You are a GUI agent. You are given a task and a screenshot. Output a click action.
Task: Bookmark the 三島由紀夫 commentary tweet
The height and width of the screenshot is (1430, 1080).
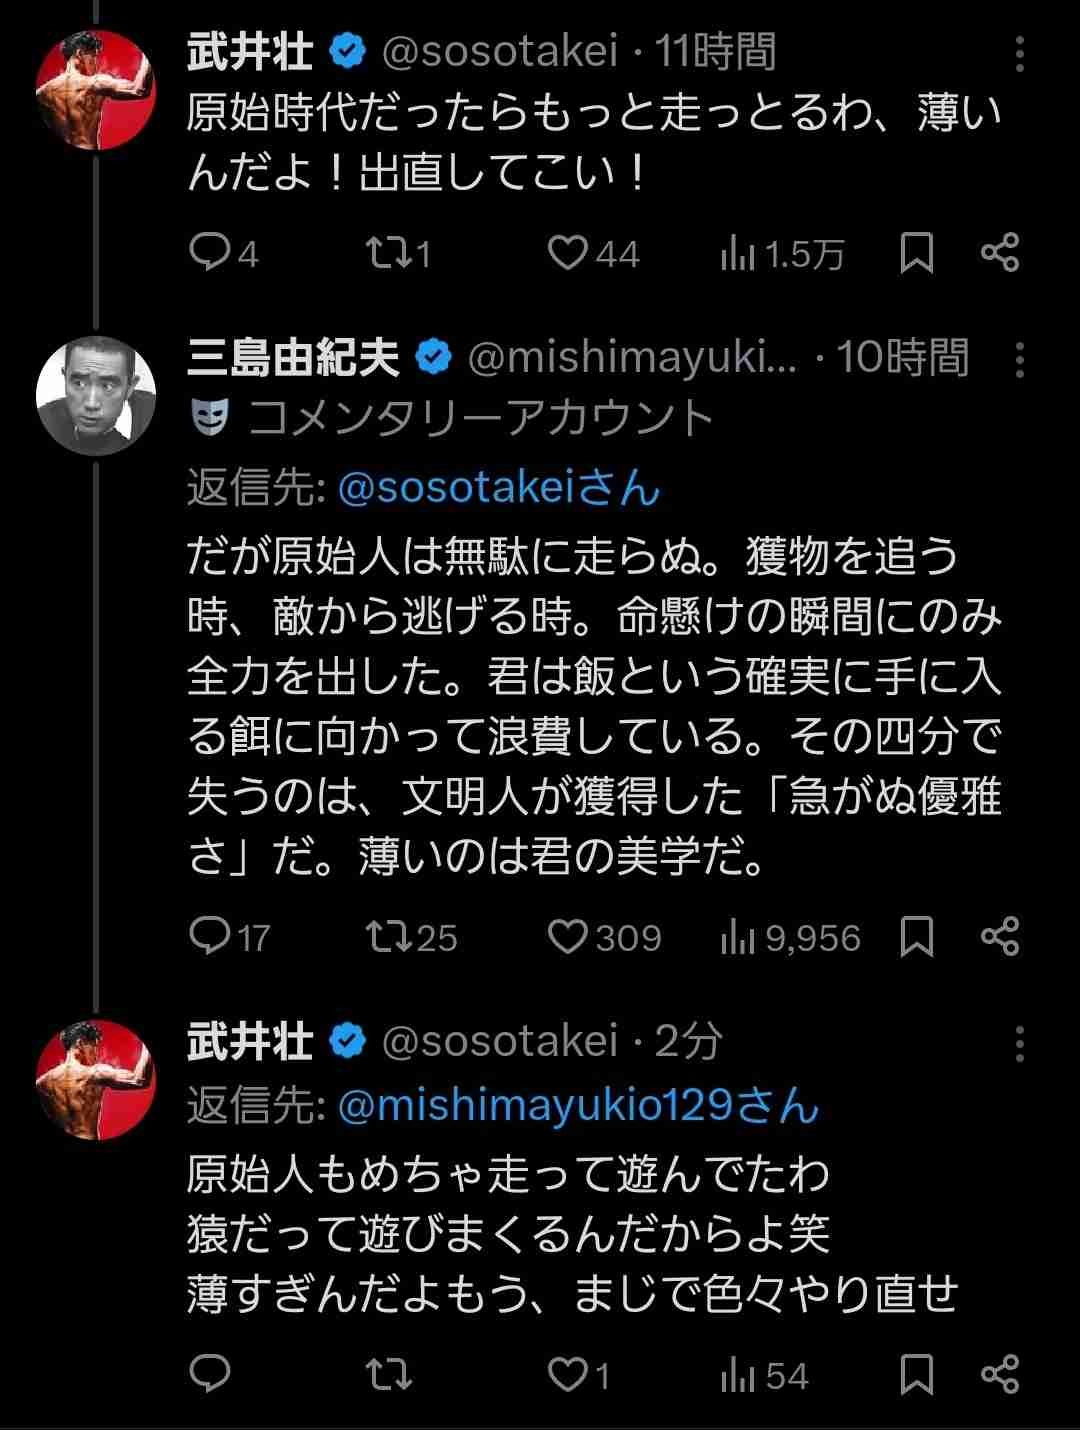tap(916, 937)
